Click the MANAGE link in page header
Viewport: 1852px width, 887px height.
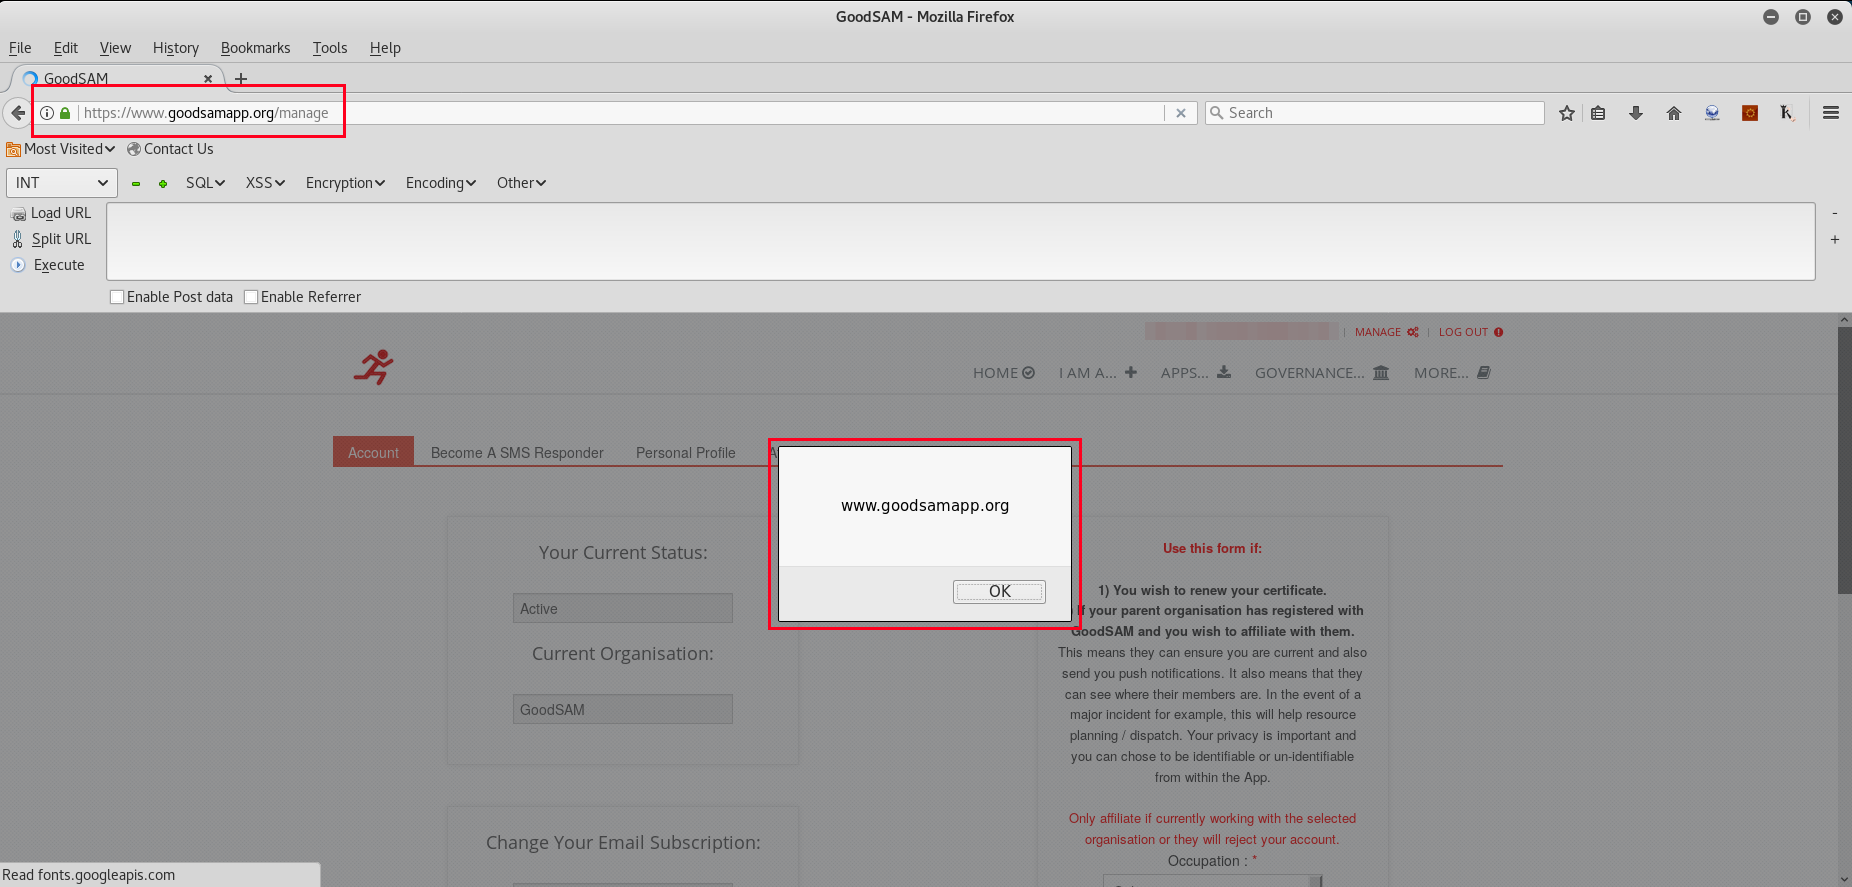[x=1386, y=332]
